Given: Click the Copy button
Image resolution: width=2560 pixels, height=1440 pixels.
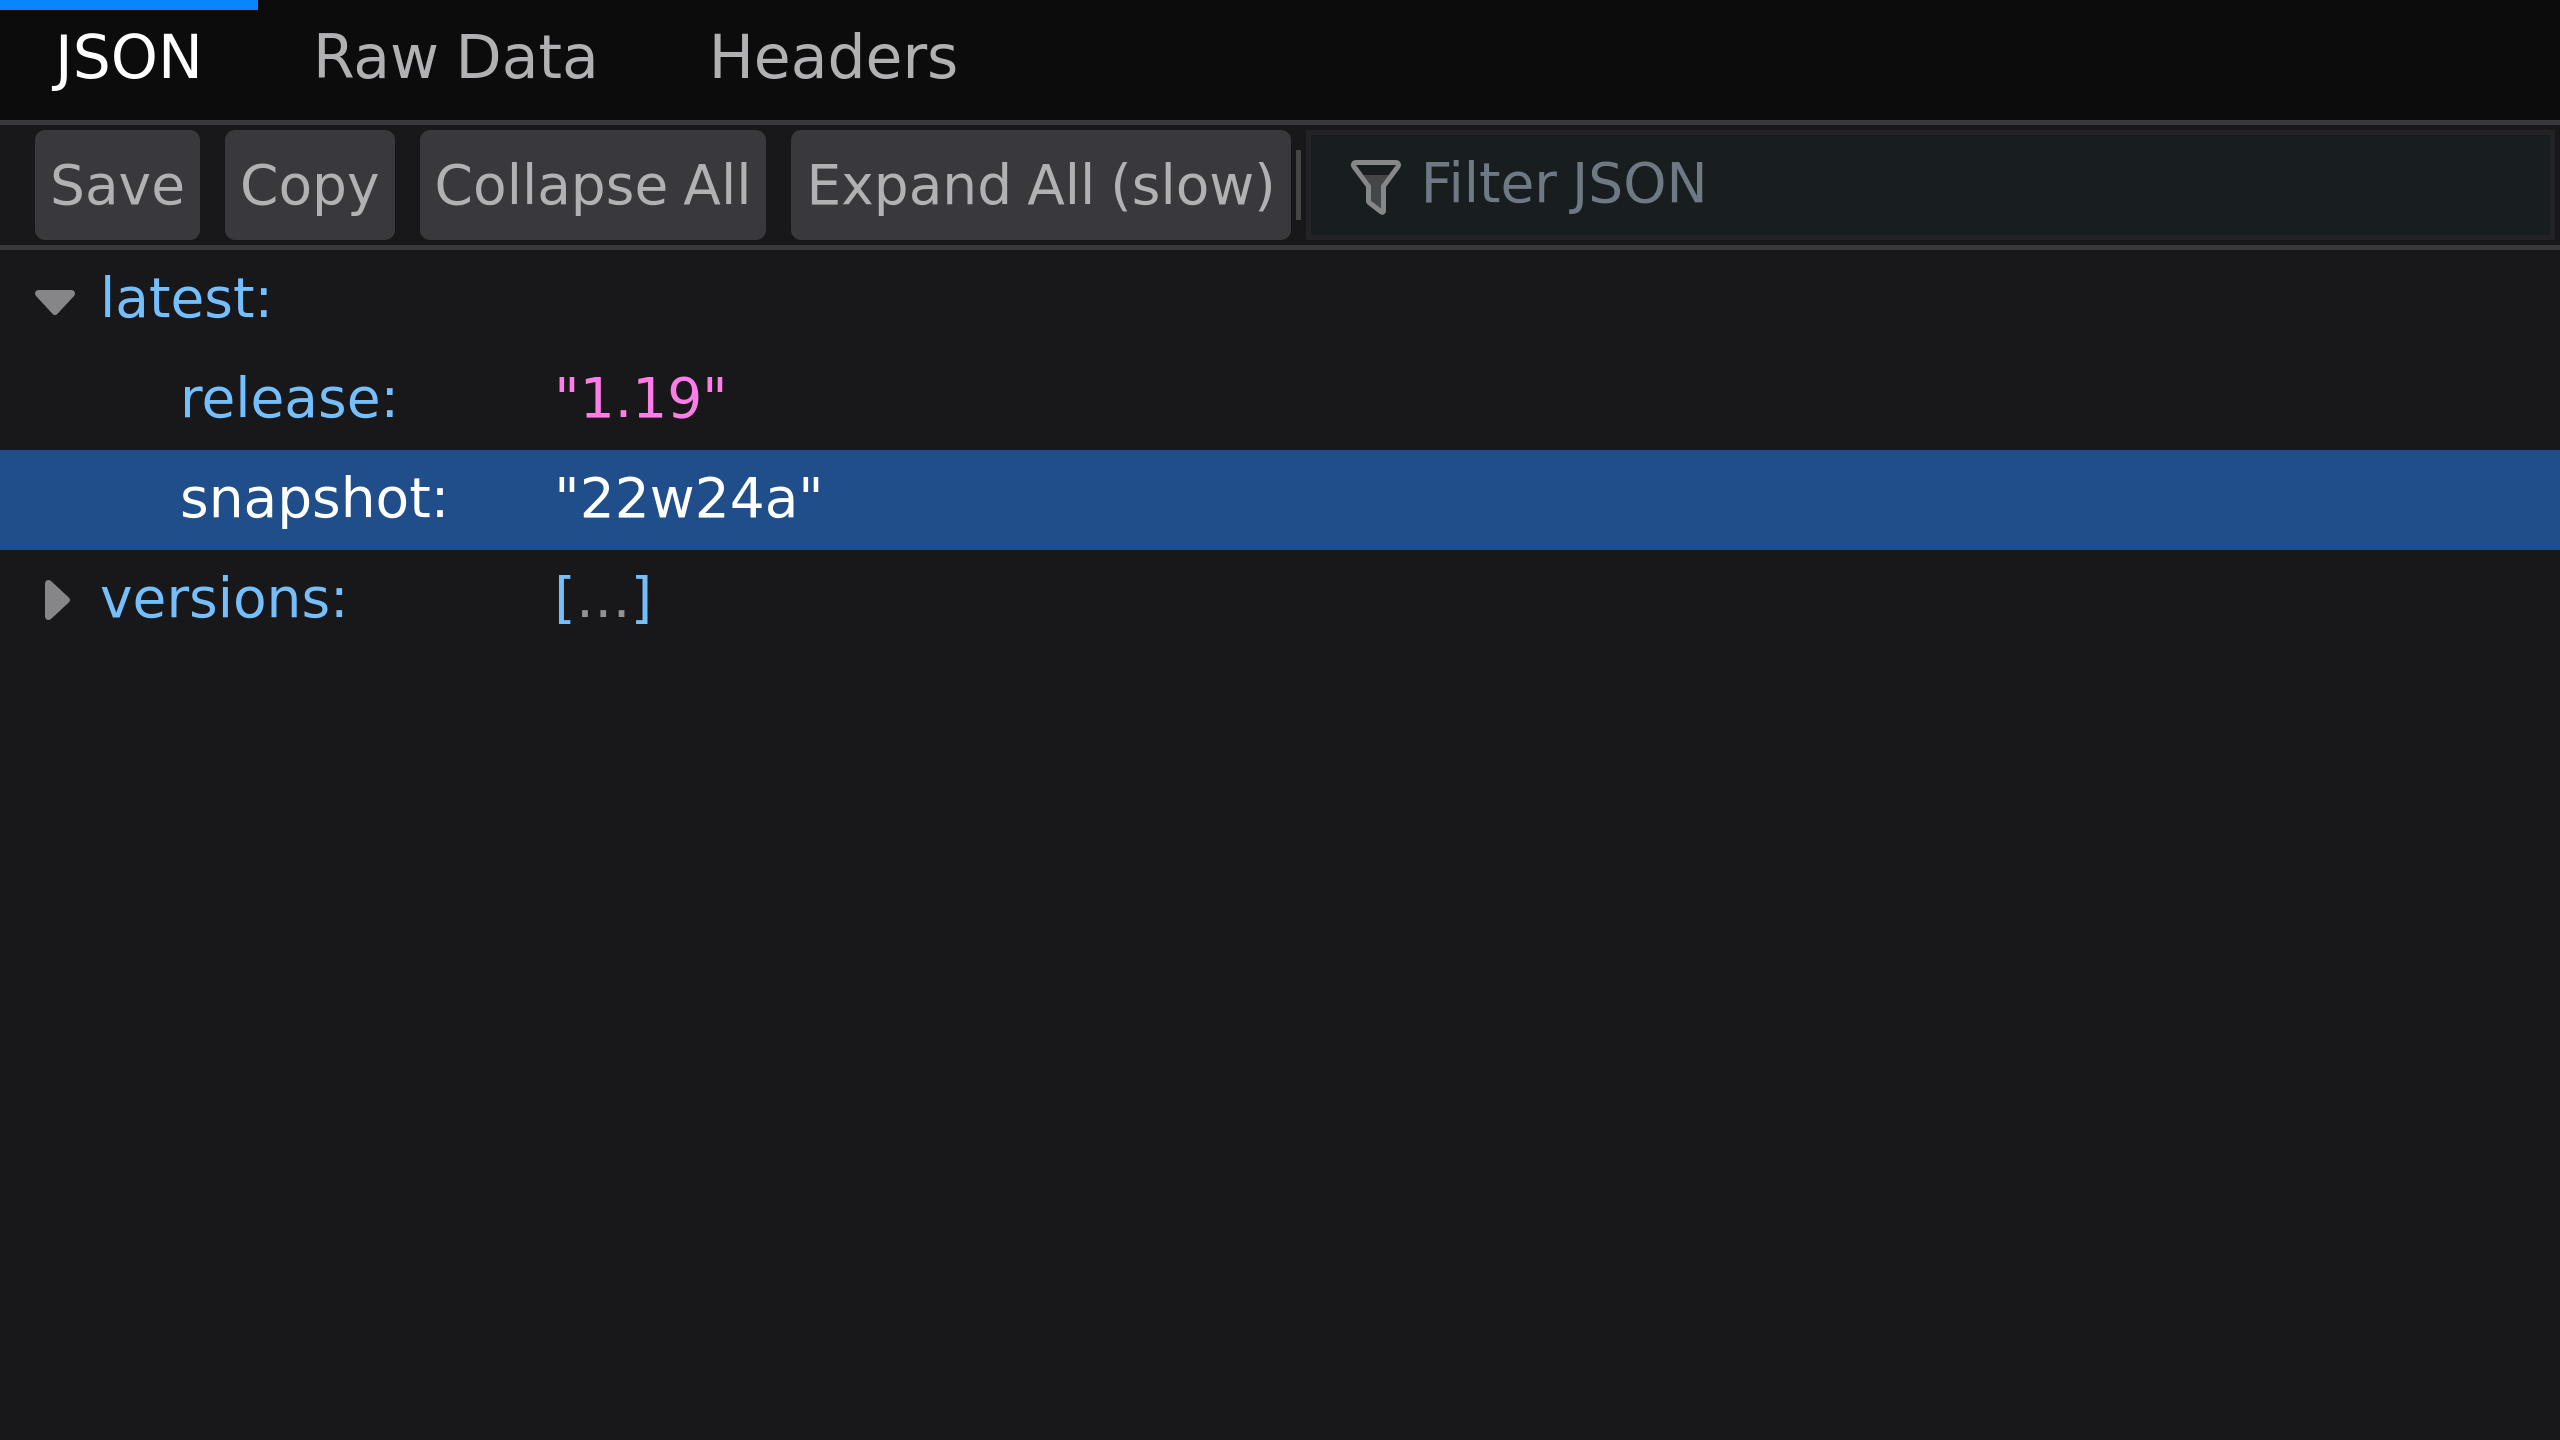Looking at the screenshot, I should coord(309,186).
